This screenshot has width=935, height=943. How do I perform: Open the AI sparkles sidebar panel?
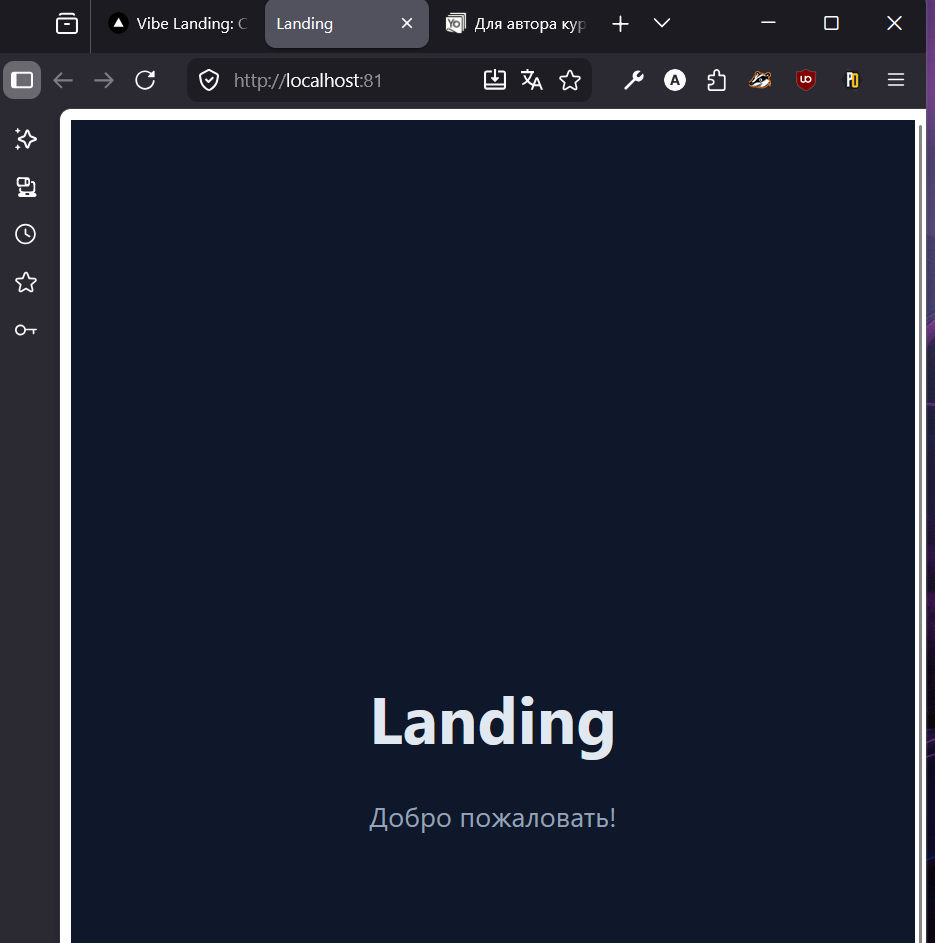point(25,139)
